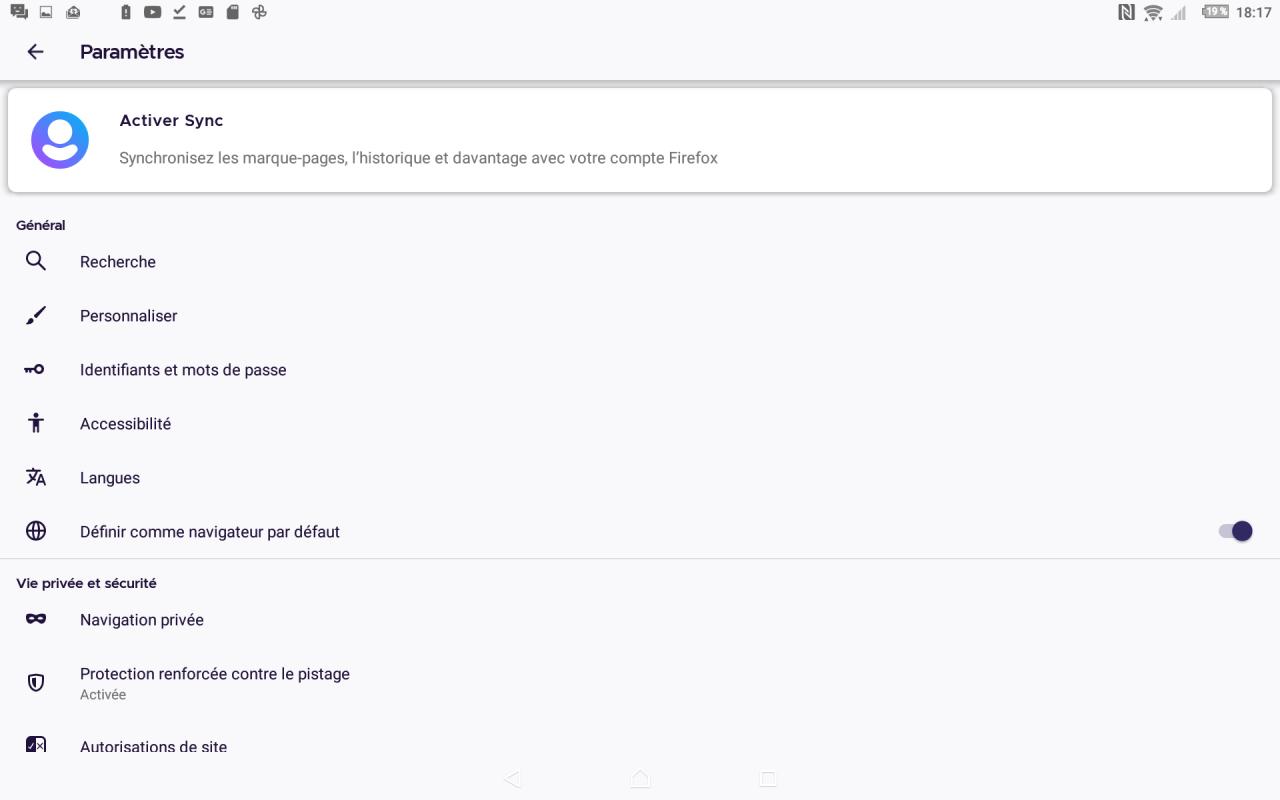Image resolution: width=1280 pixels, height=800 pixels.
Task: Open Protection renforcée contre le pistage
Action: tap(215, 675)
